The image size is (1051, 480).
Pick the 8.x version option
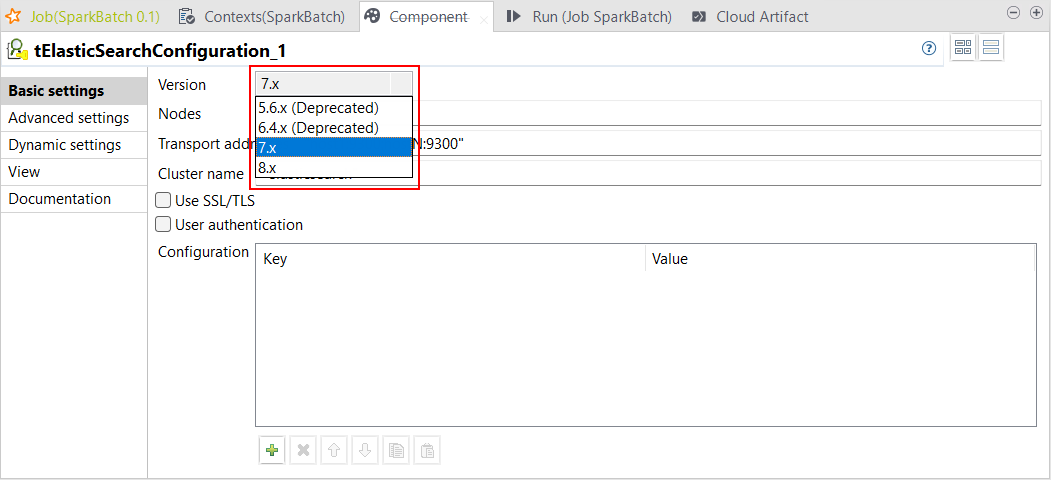point(334,167)
